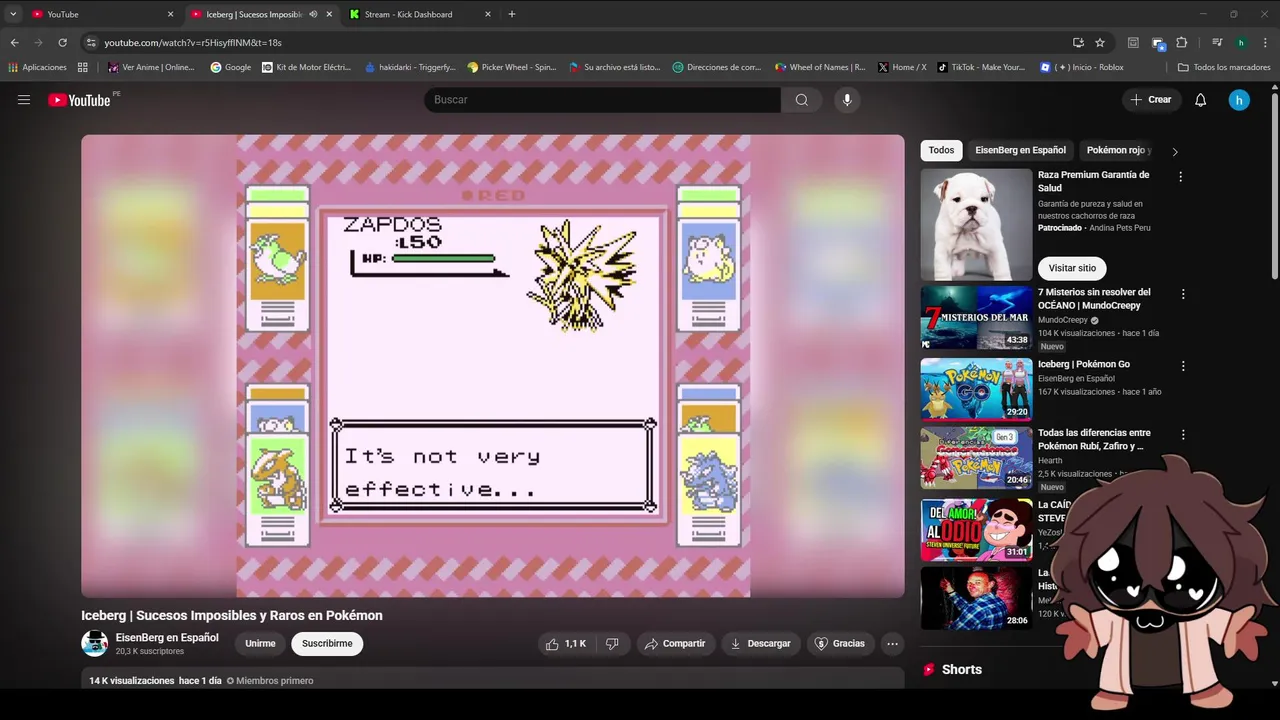Dislike the video with thumbs down

(x=612, y=644)
